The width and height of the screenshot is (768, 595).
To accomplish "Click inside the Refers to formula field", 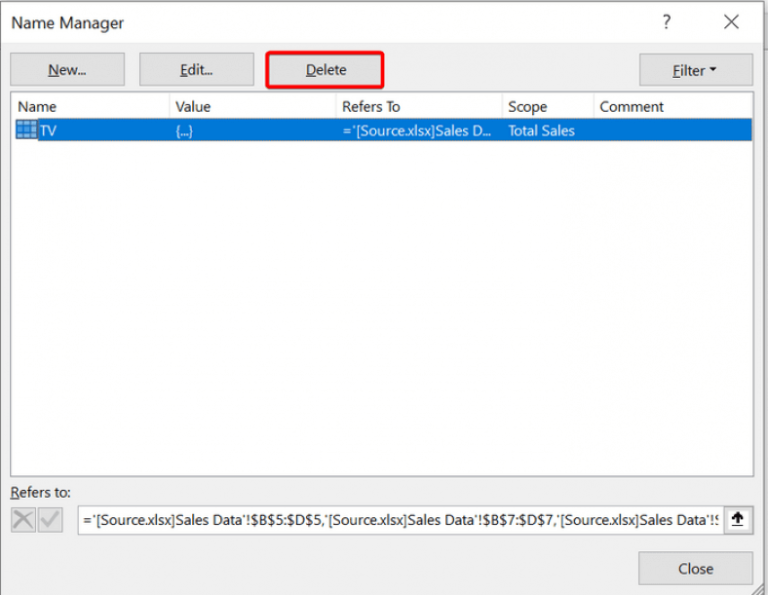I will pos(400,520).
